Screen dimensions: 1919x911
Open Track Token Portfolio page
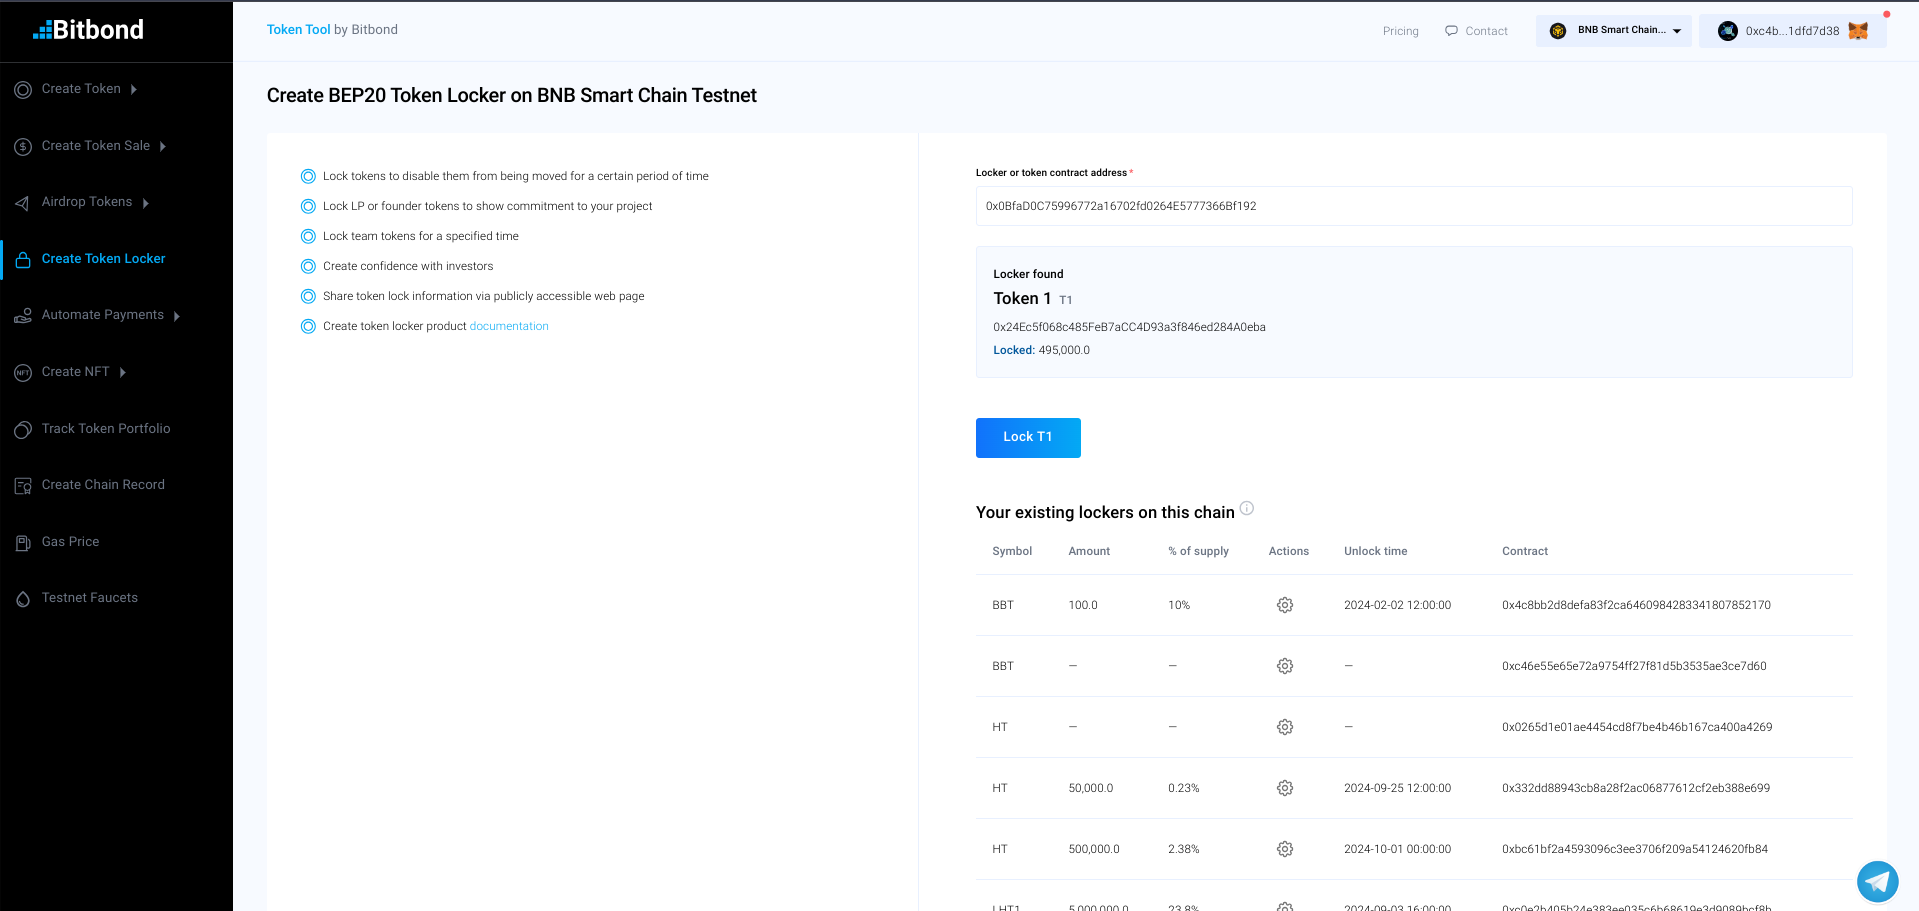pos(105,428)
